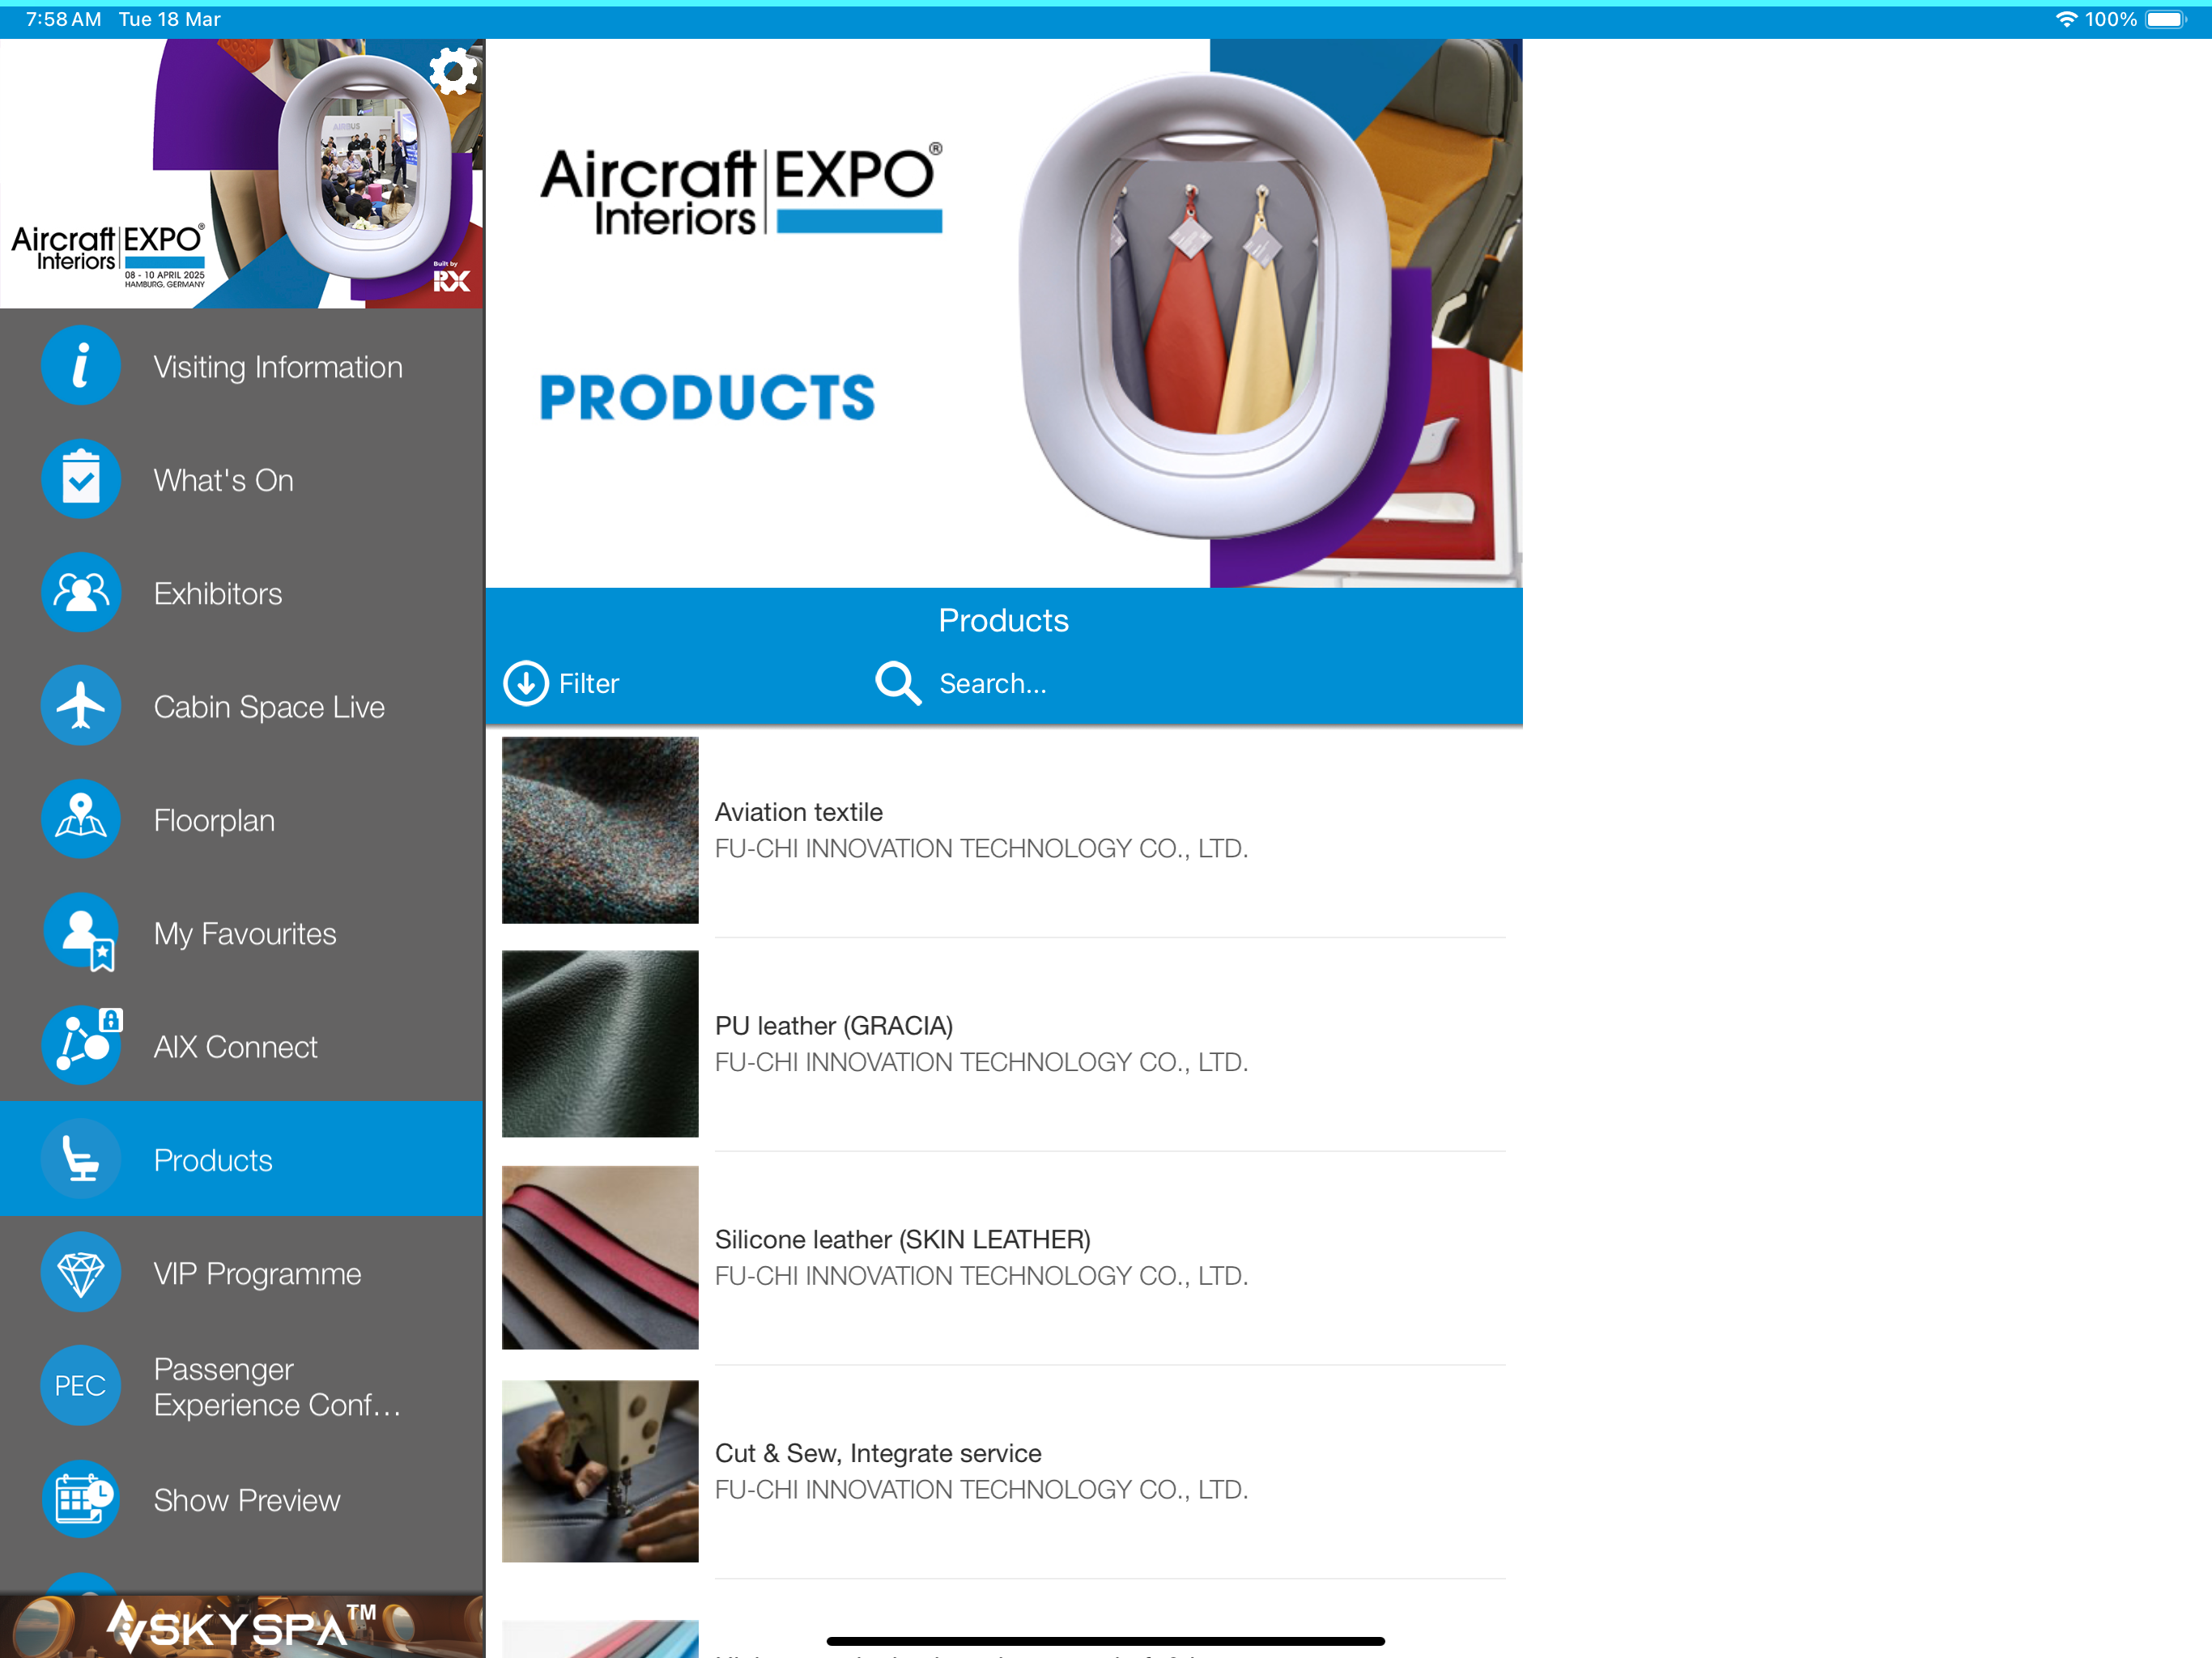
Task: Go to Exhibitors section
Action: coord(242,593)
